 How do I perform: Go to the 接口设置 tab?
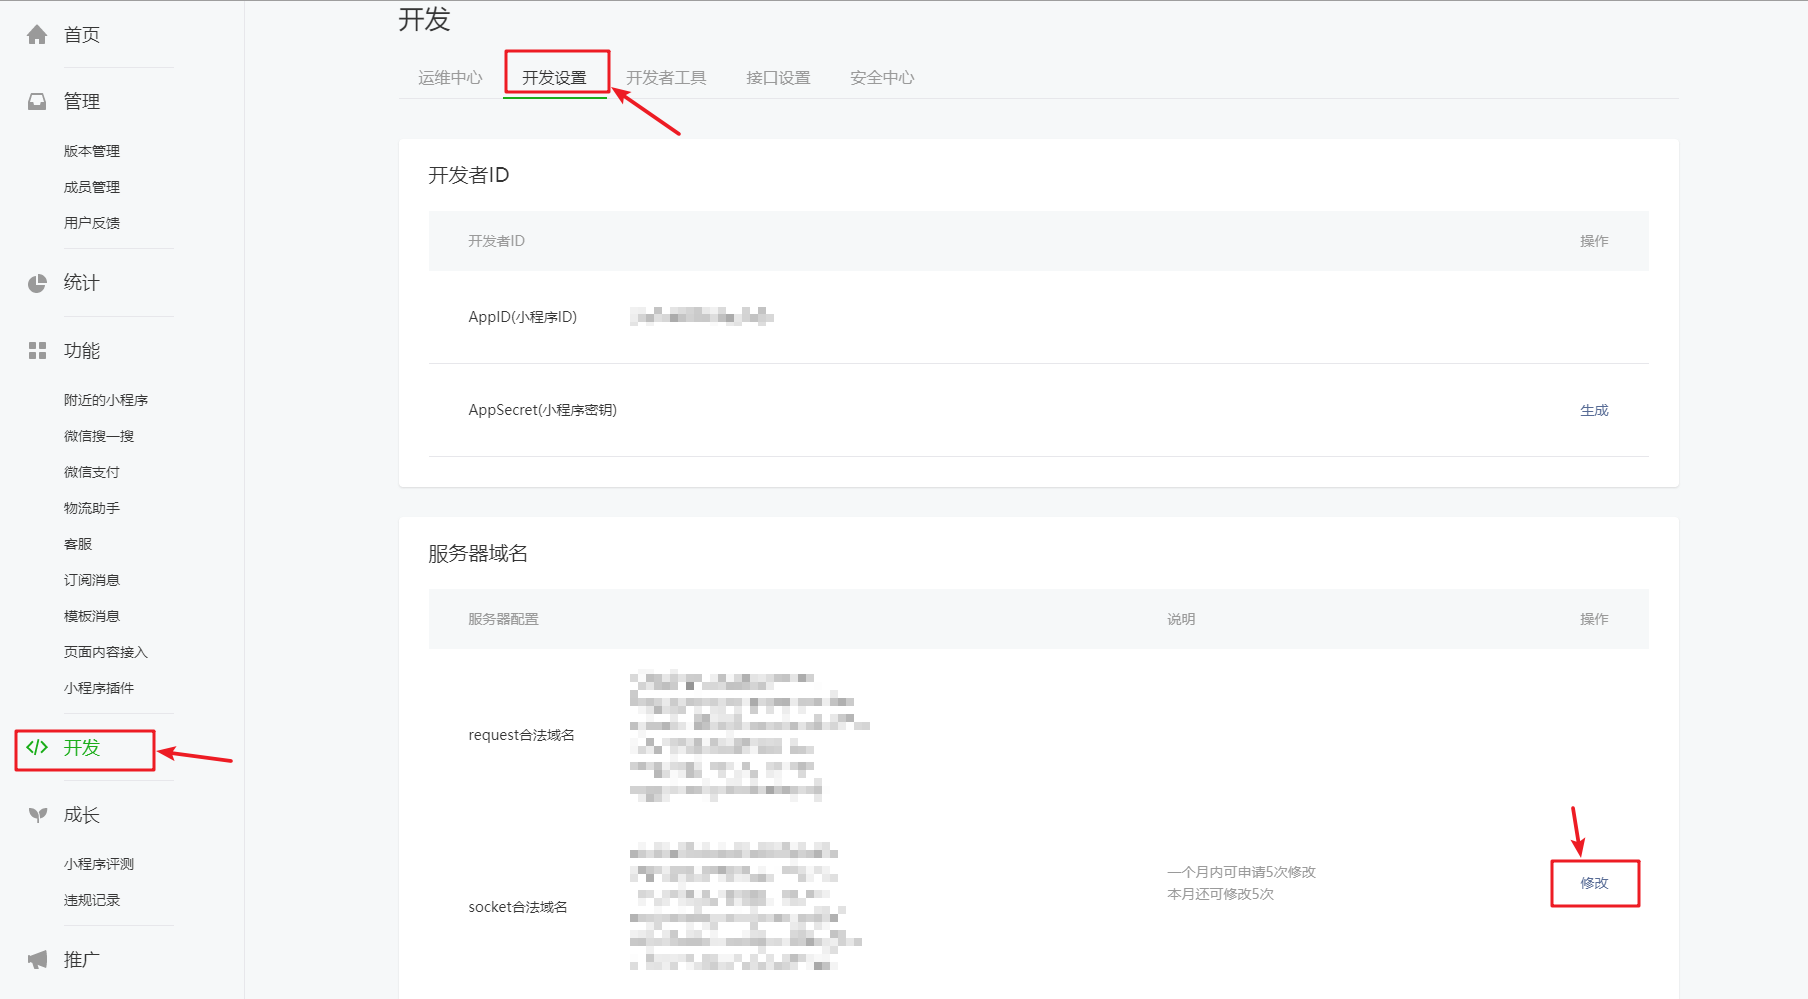coord(778,78)
